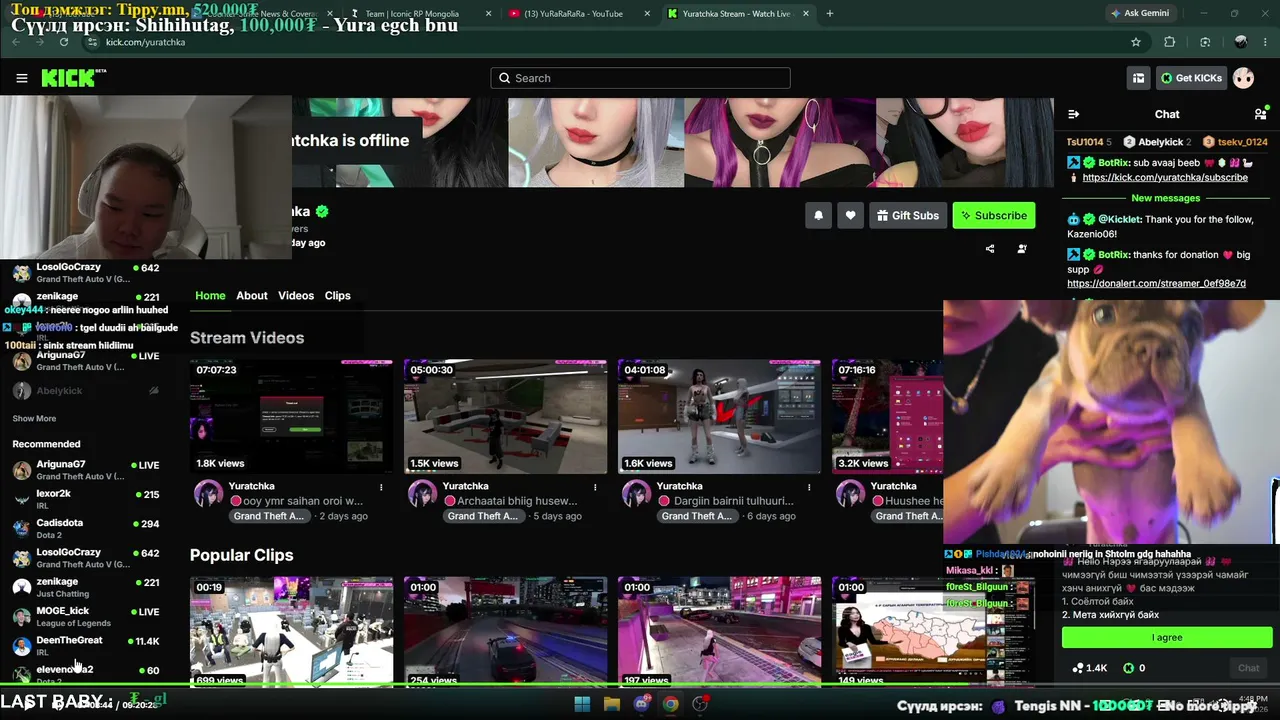
Task: Open options for the 'ooy ymr saihan oroi' video
Action: coord(381,487)
